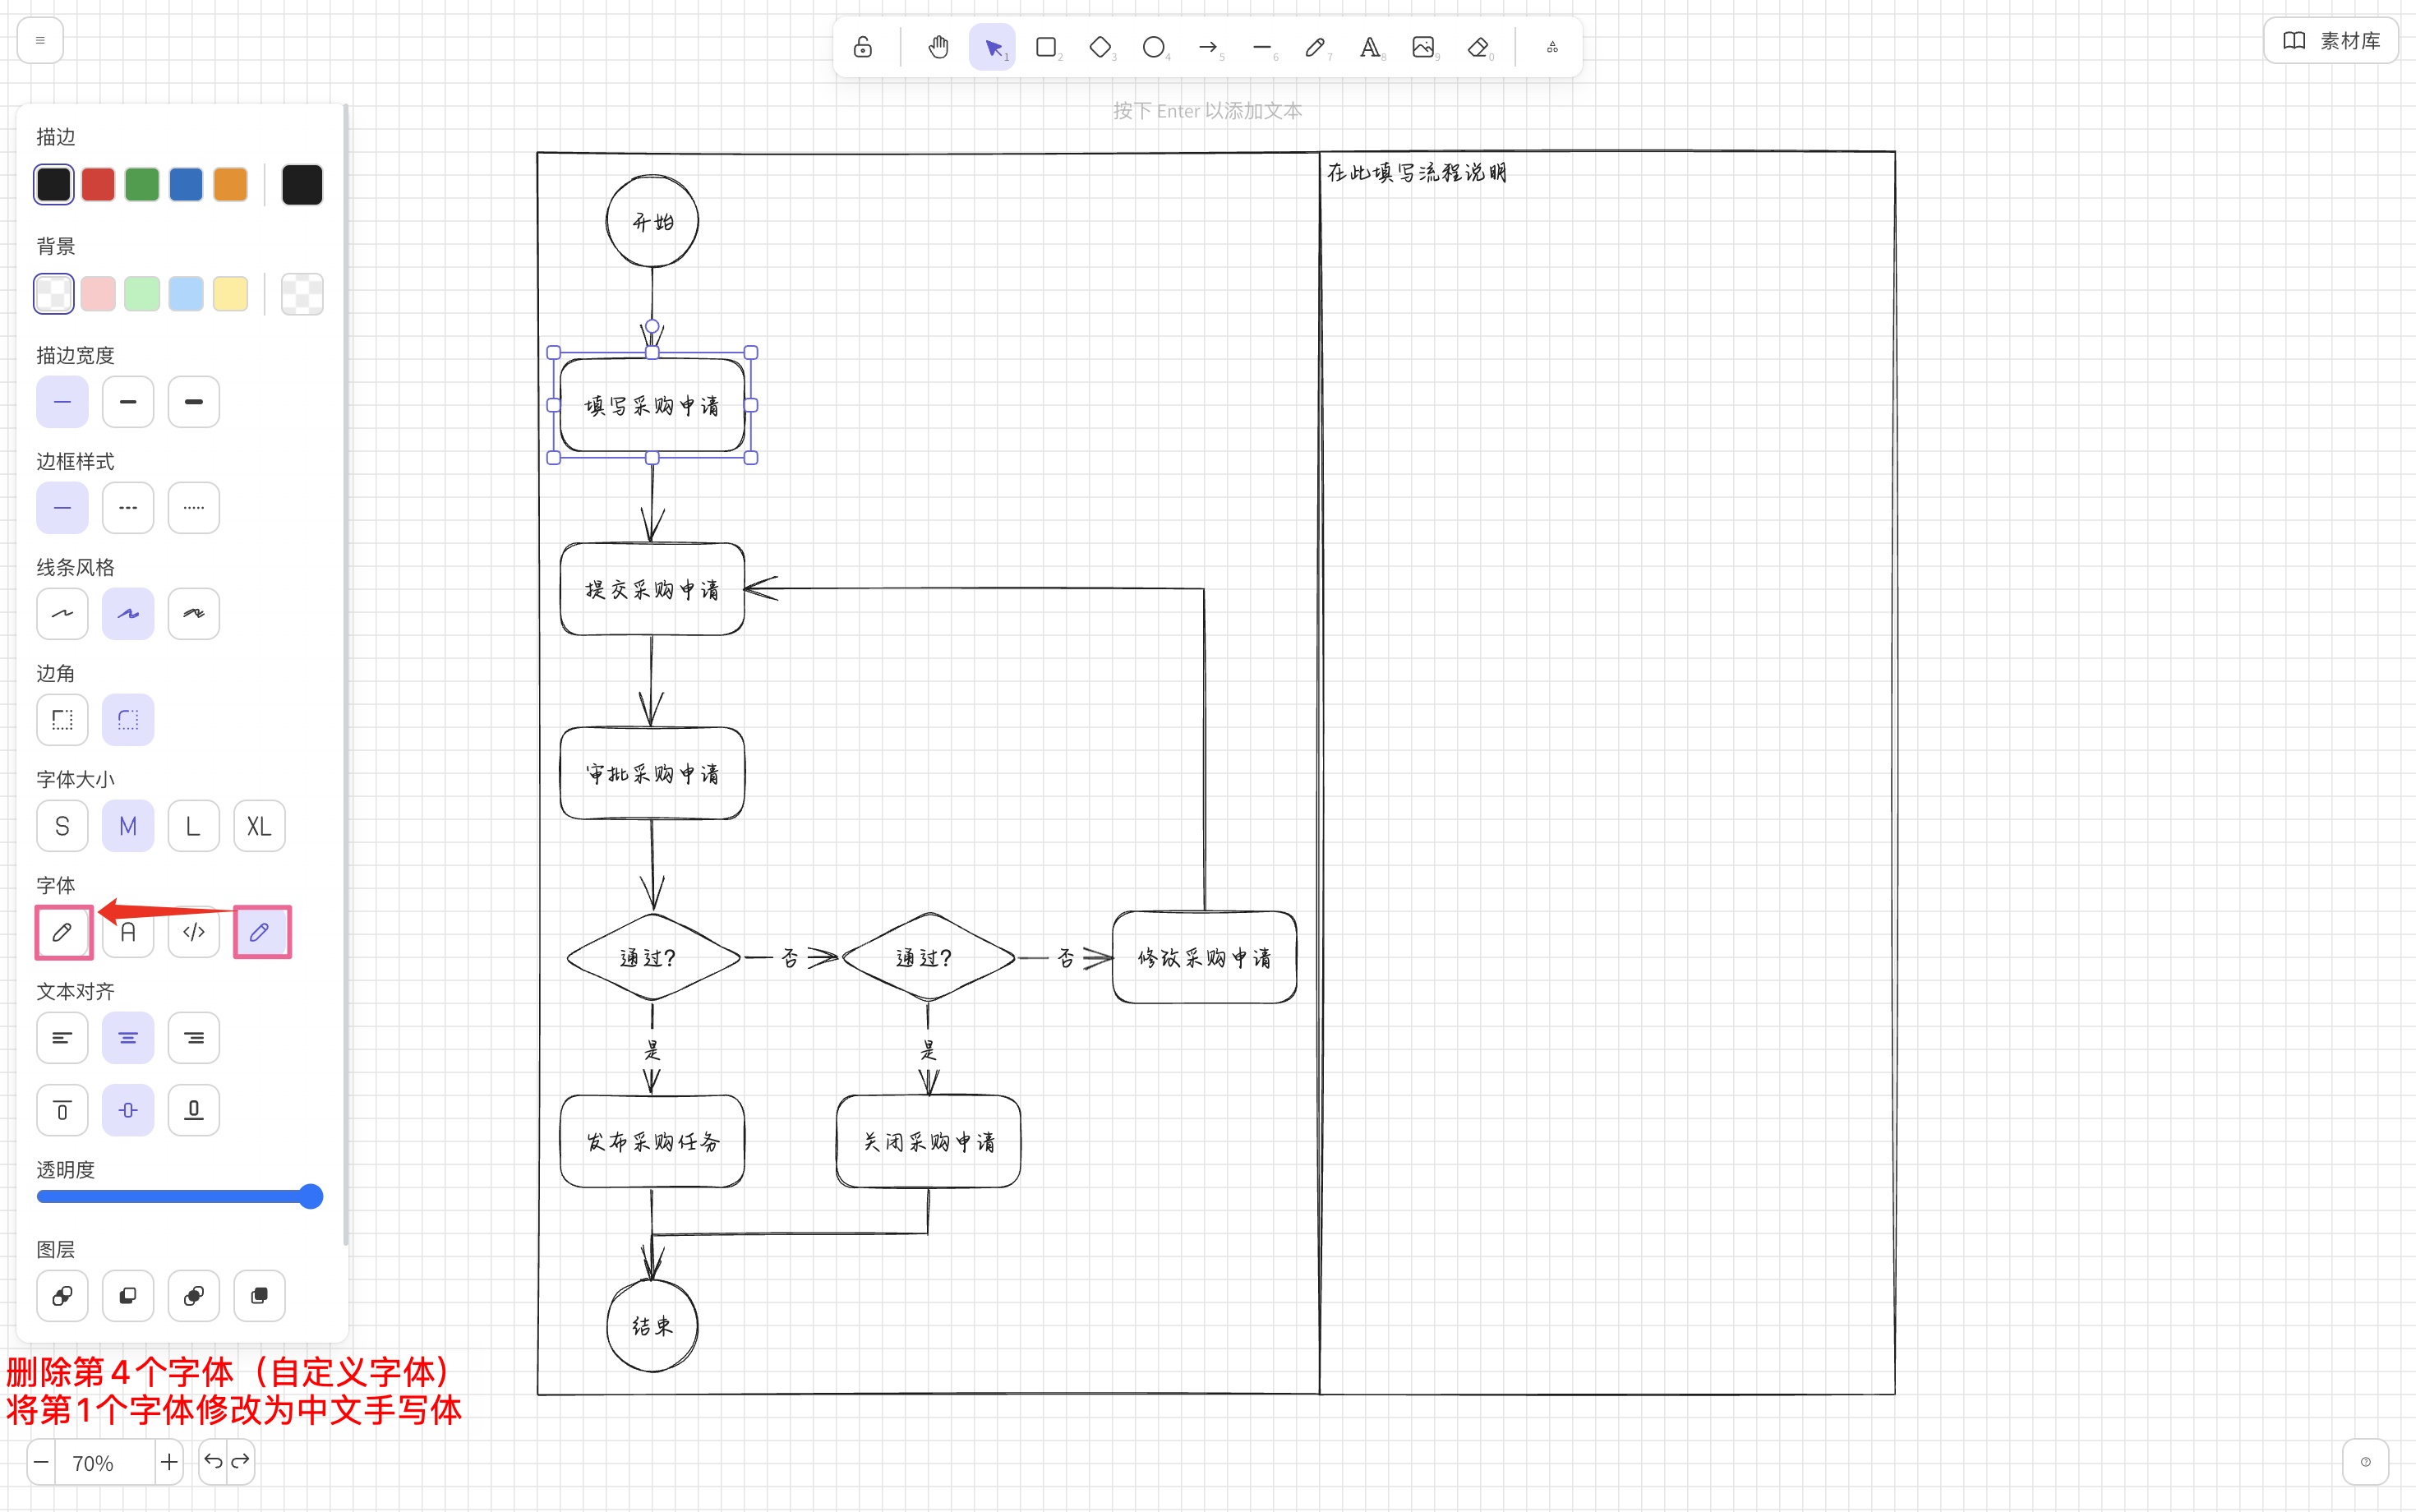Screen dimensions: 2416x1512
Task: Select the ellipse tool
Action: click(x=1154, y=46)
